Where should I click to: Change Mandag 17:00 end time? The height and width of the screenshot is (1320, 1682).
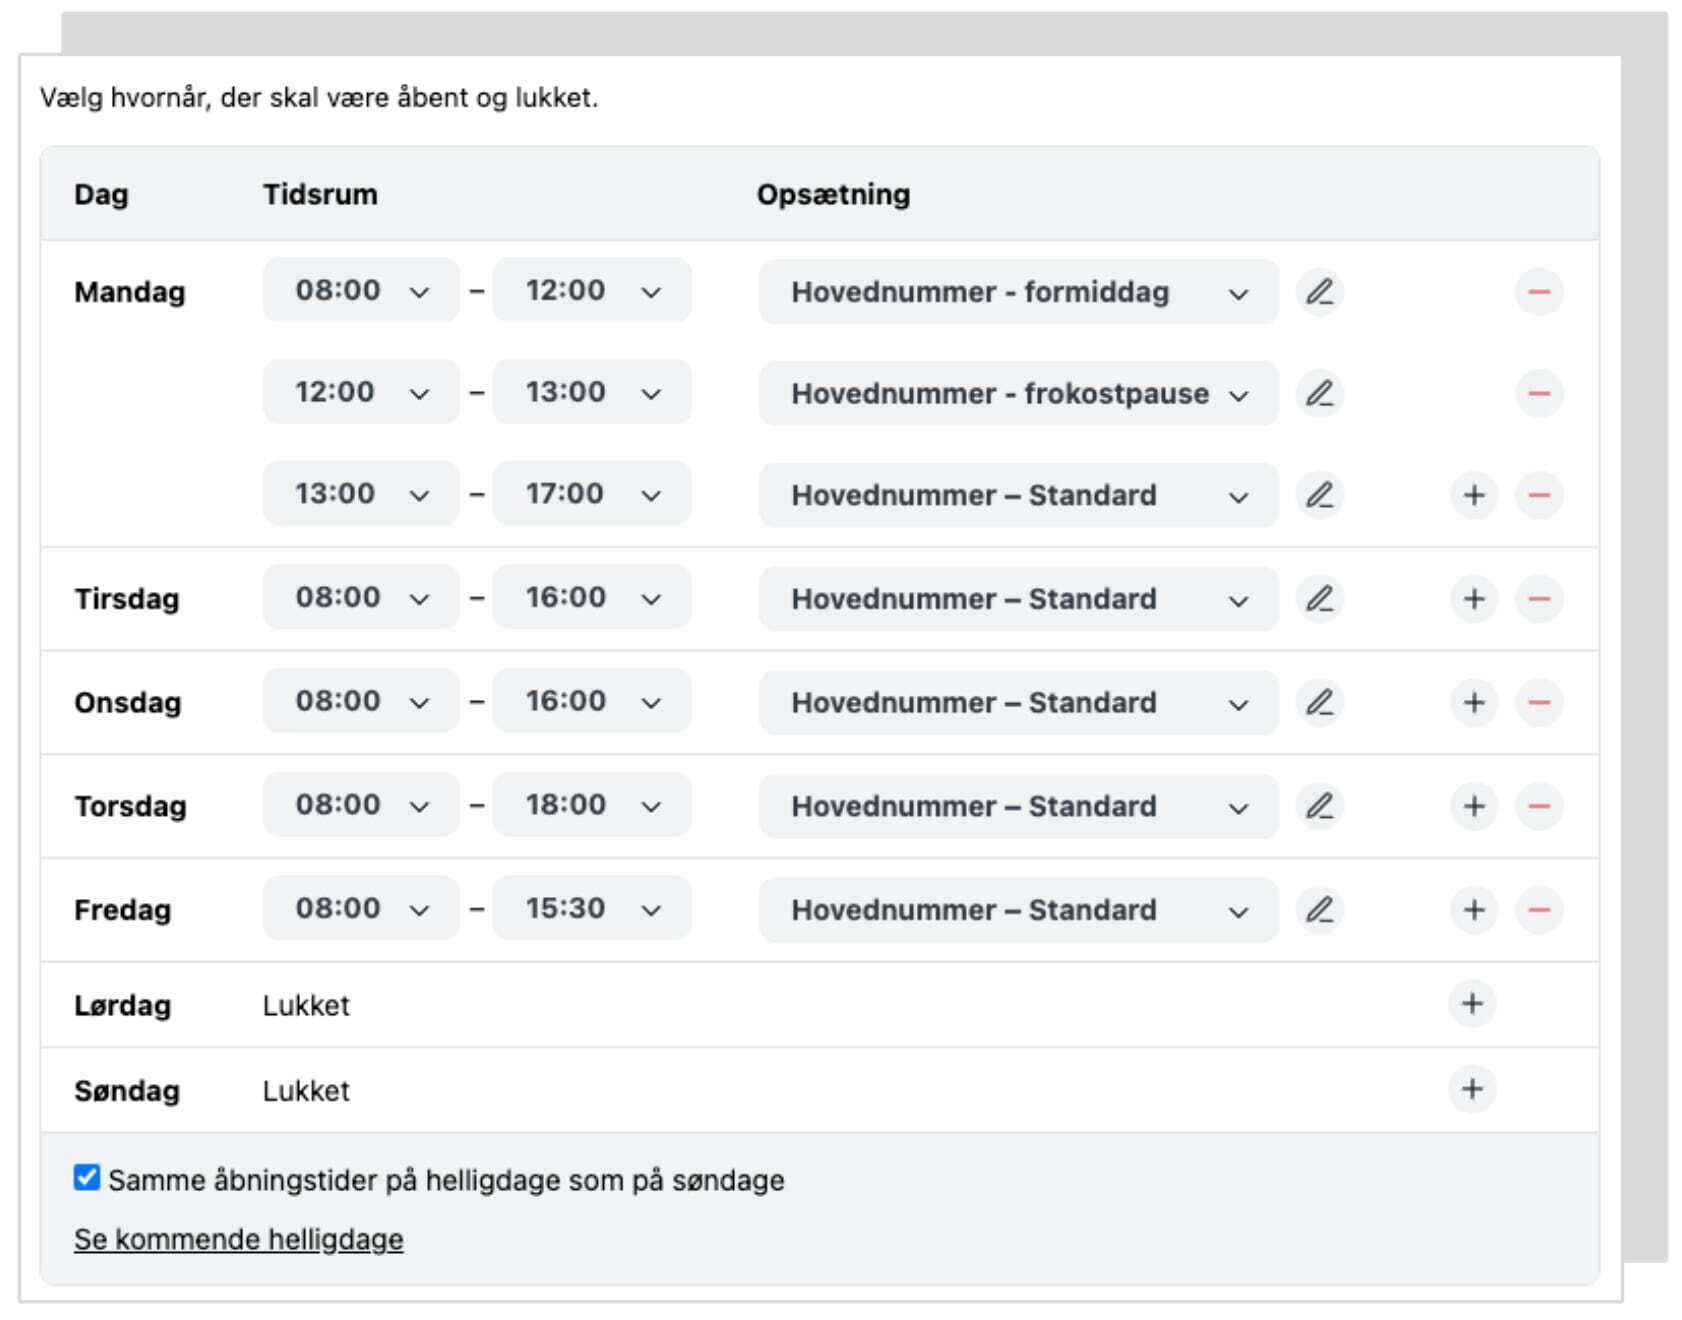592,494
